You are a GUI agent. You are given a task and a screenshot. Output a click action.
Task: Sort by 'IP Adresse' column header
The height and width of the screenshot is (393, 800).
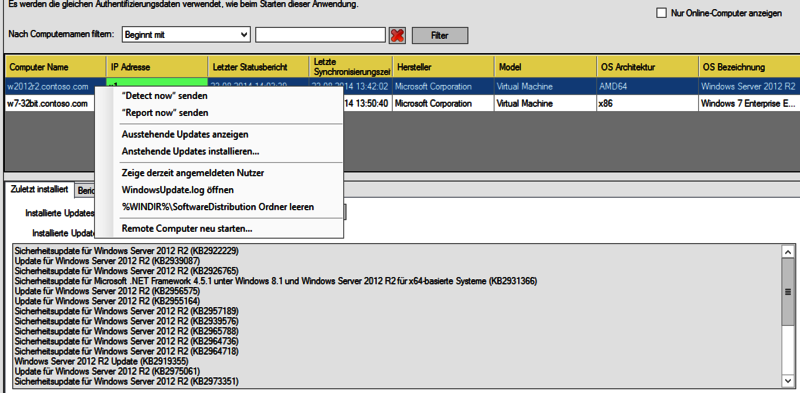[157, 67]
